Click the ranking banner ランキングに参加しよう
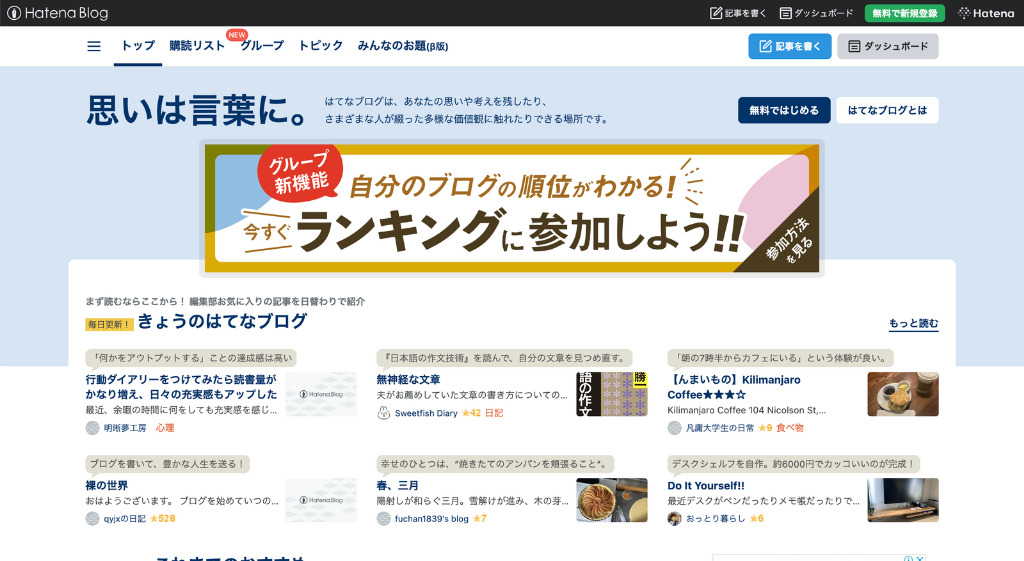This screenshot has width=1024, height=561. (x=511, y=208)
